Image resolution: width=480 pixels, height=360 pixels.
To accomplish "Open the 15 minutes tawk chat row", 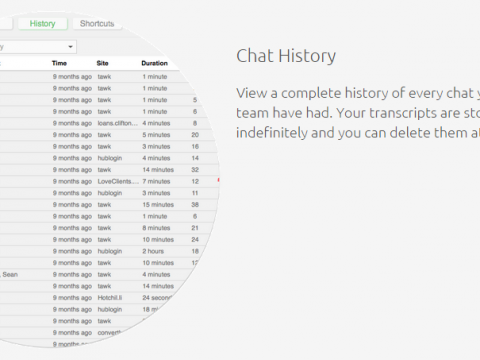I will point(107,205).
